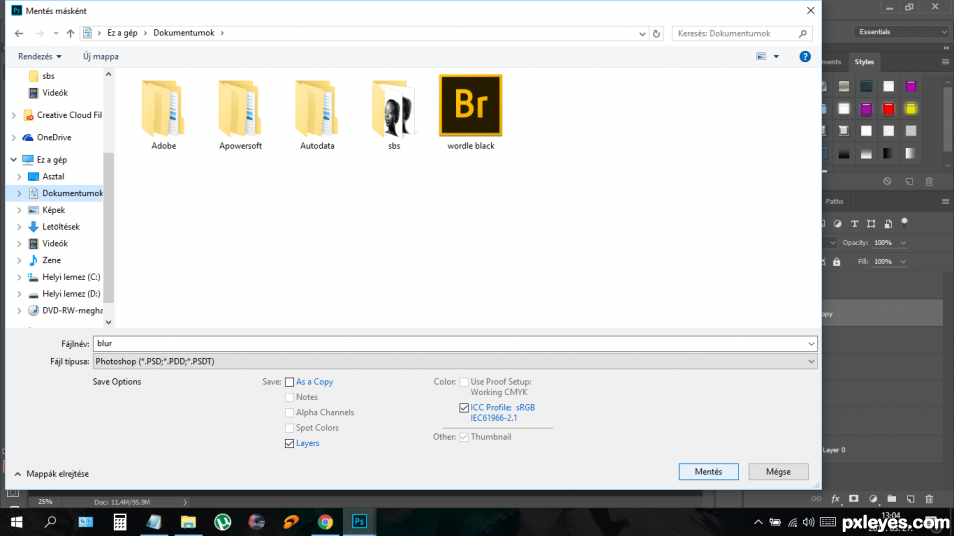Delete style trash icon in Styles panel
The width and height of the screenshot is (954, 536).
click(x=929, y=181)
